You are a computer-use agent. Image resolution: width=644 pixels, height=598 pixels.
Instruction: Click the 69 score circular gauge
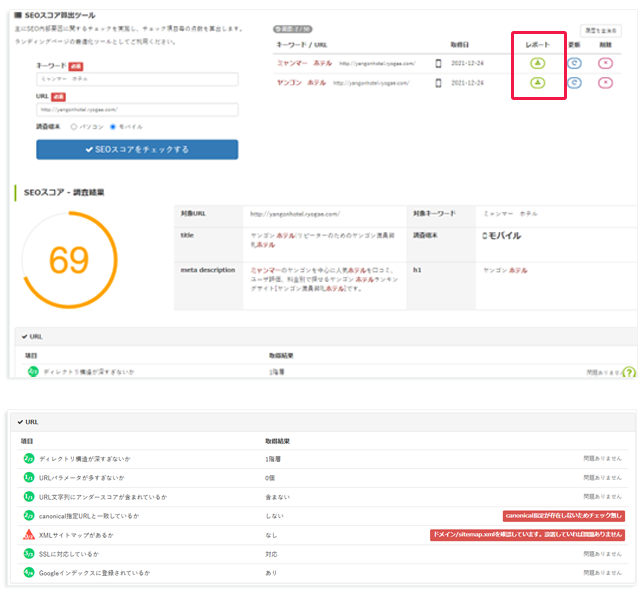(69, 260)
